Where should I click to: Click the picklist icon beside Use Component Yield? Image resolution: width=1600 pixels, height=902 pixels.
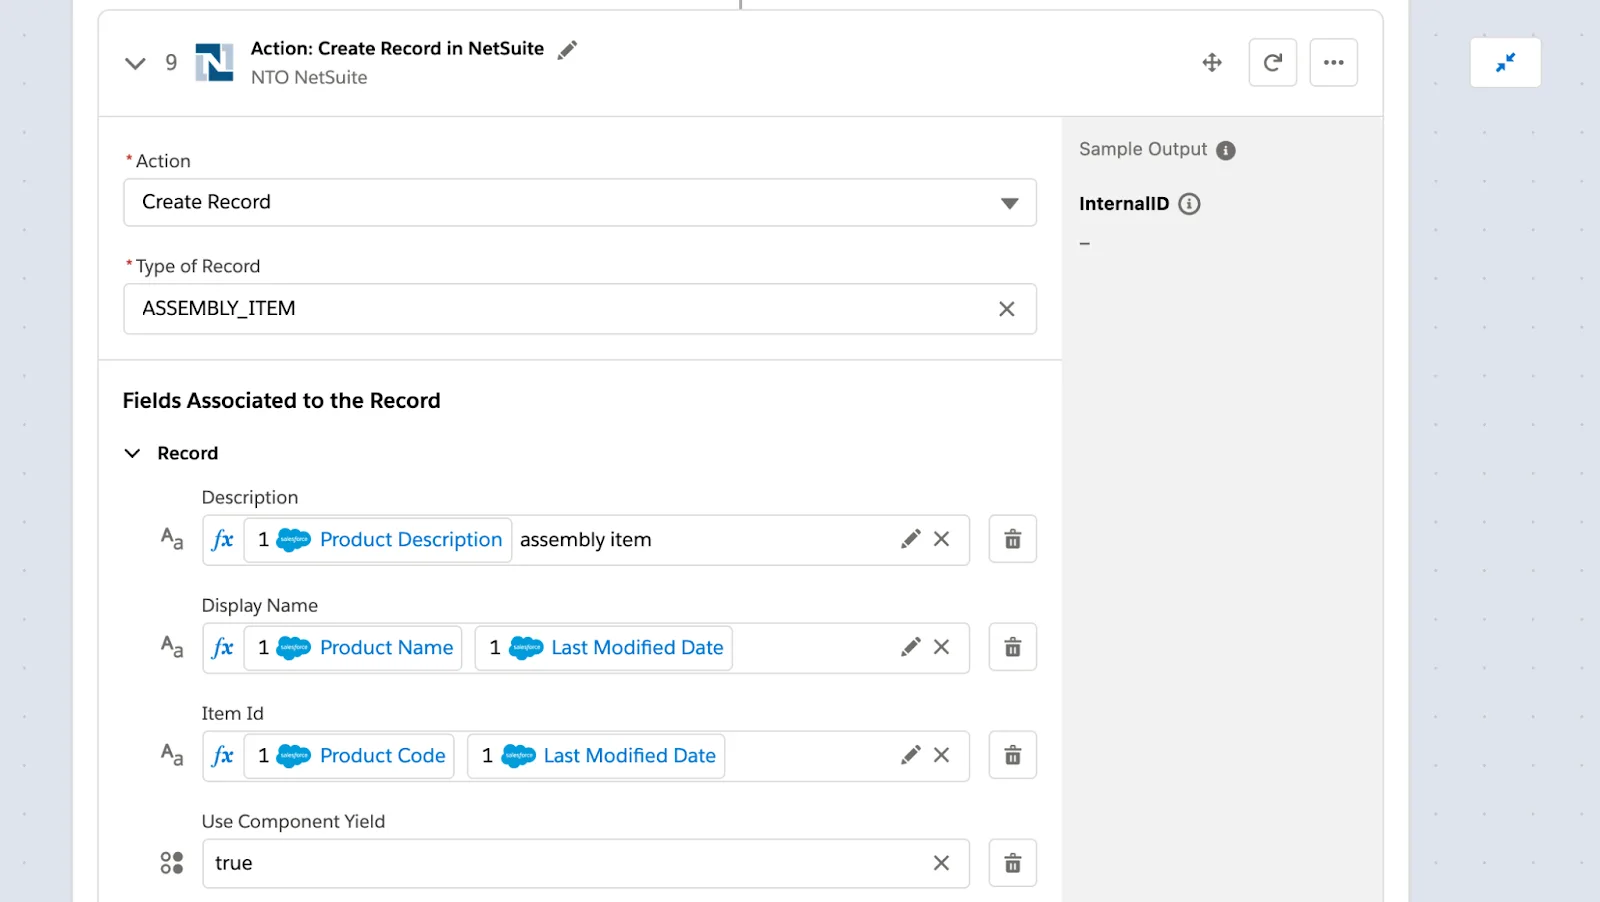click(x=171, y=861)
